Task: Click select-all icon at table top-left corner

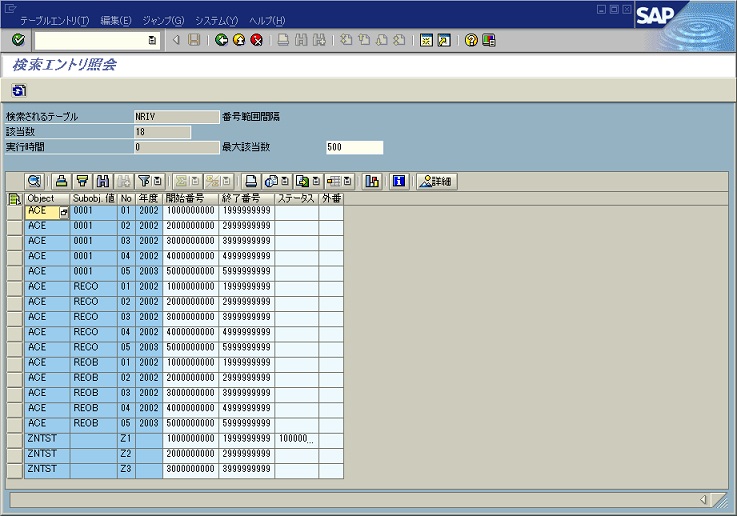Action: (x=14, y=198)
